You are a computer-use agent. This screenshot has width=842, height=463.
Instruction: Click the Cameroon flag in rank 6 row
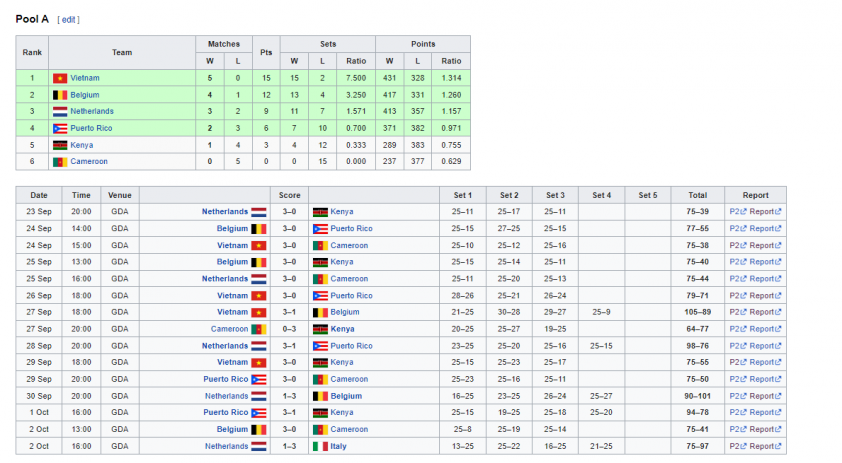60,162
